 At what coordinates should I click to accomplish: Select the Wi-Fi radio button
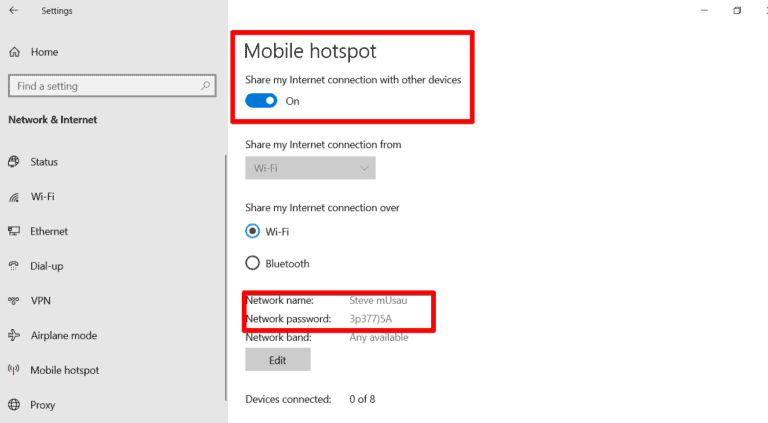252,231
